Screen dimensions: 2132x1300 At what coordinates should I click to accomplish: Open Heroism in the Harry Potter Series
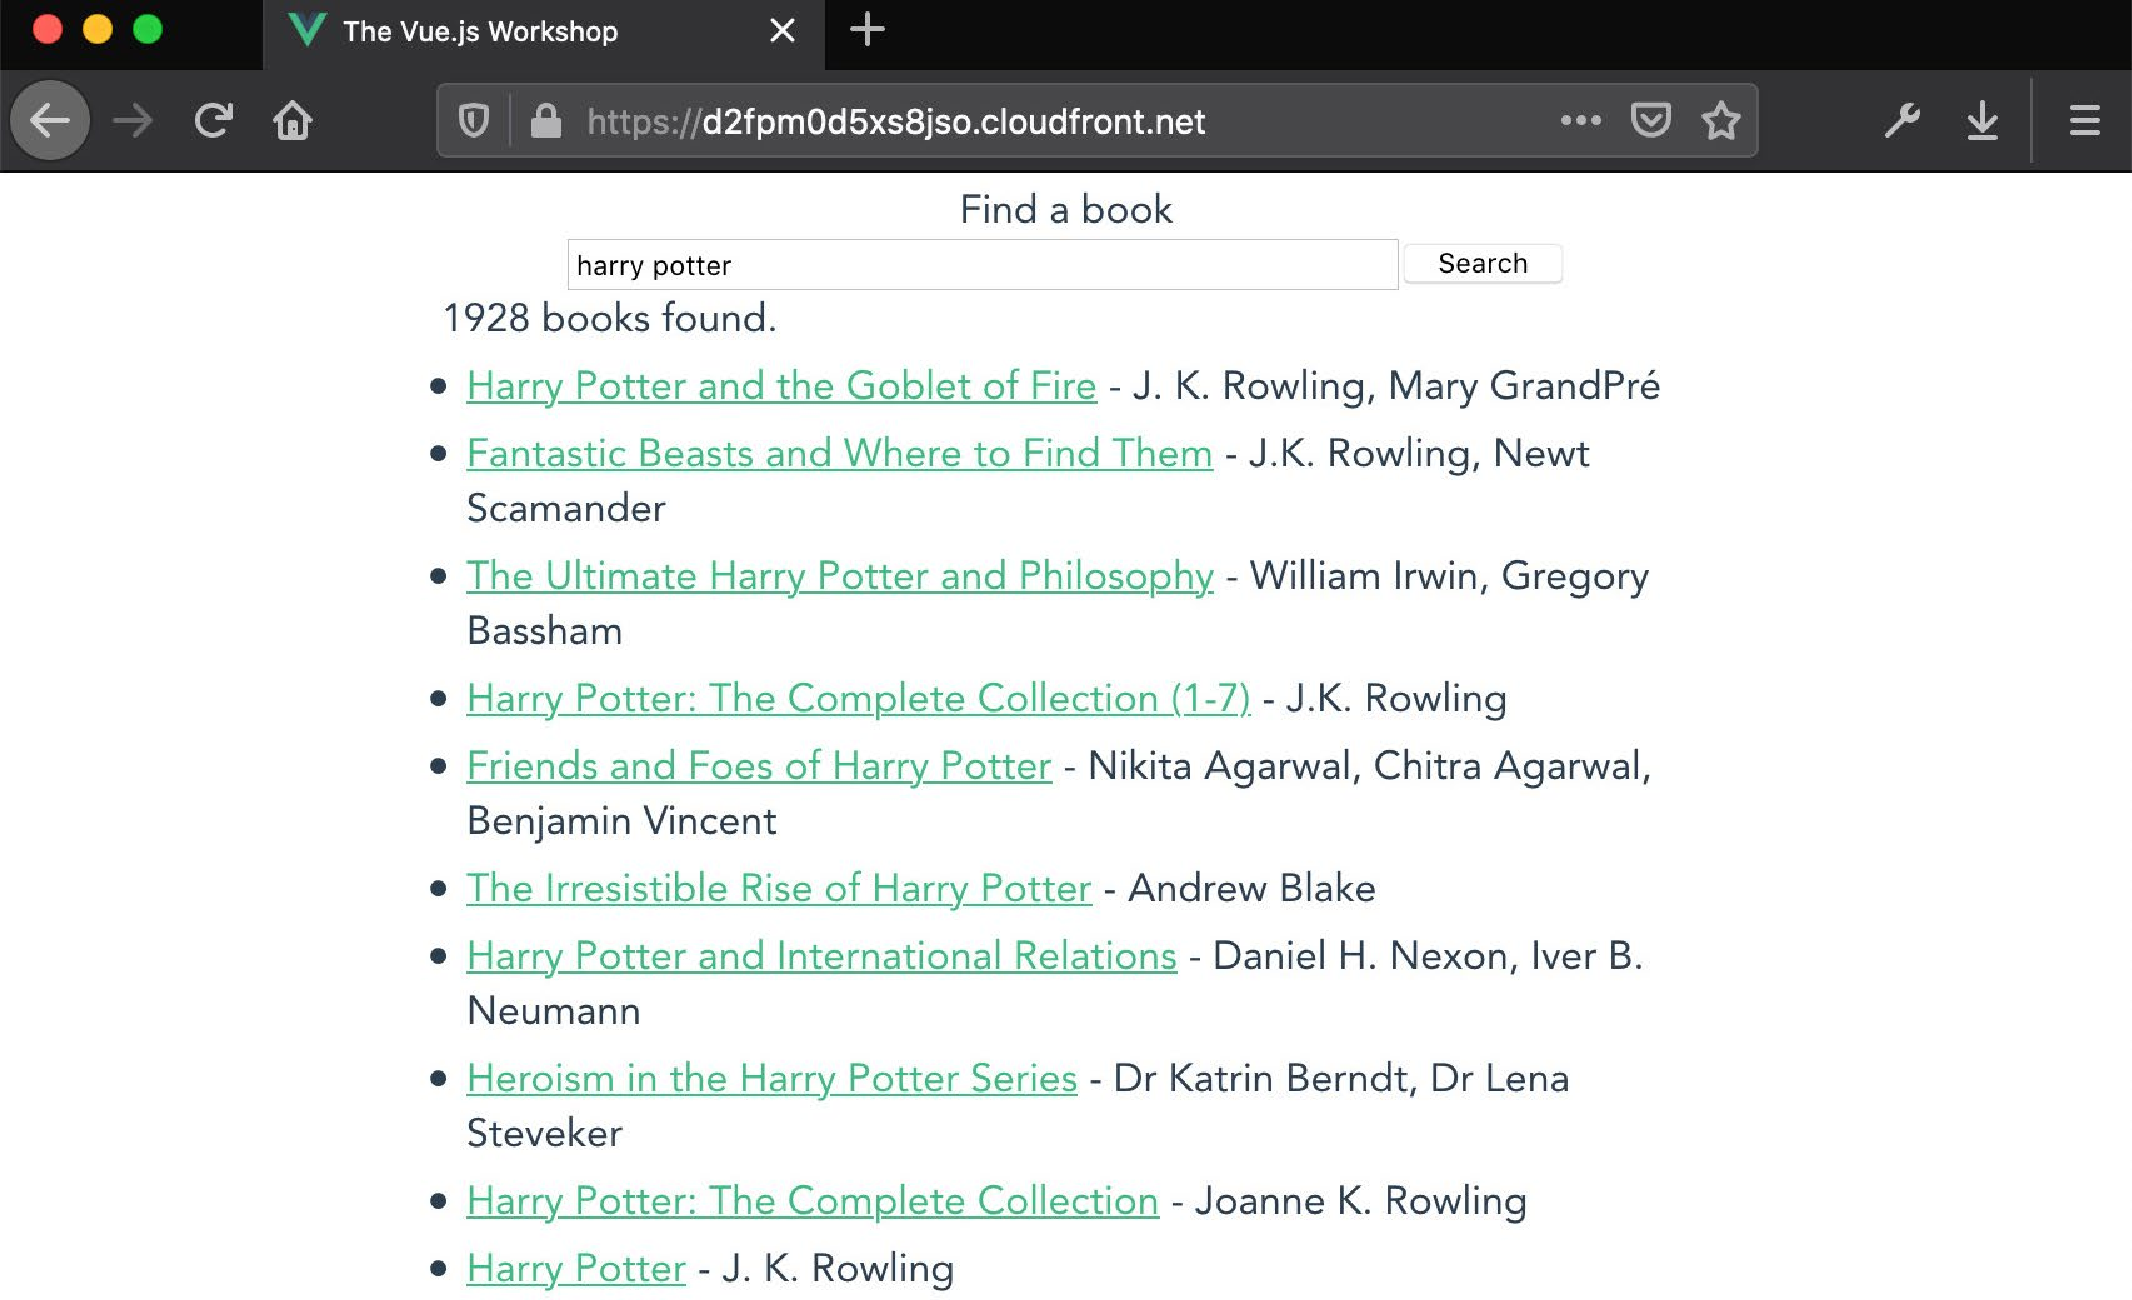[x=771, y=1078]
